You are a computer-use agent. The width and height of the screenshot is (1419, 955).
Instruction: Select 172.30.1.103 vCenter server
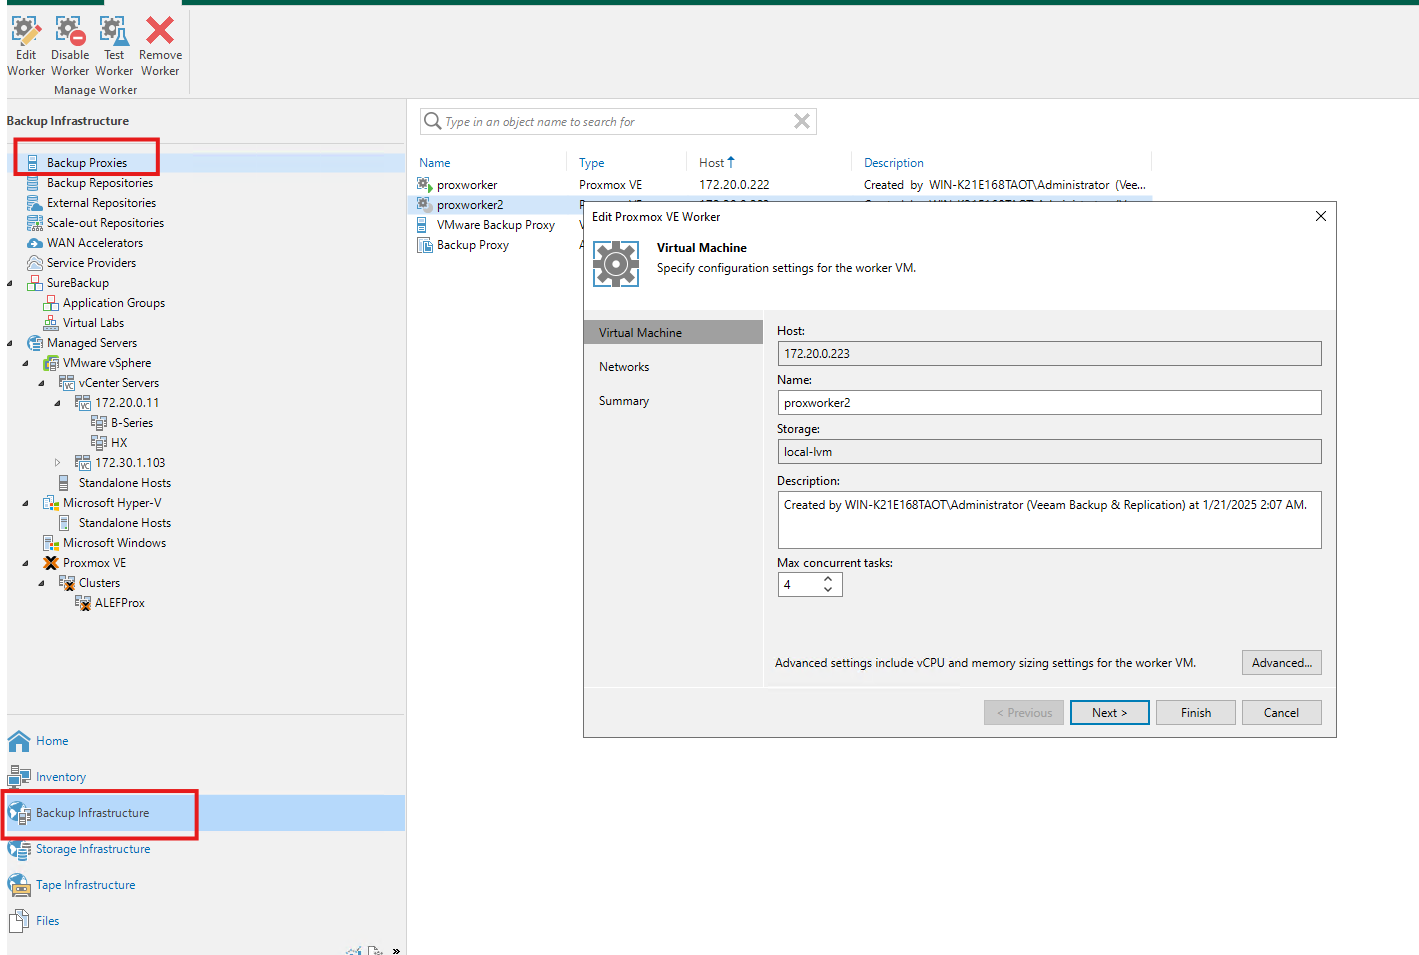[130, 463]
